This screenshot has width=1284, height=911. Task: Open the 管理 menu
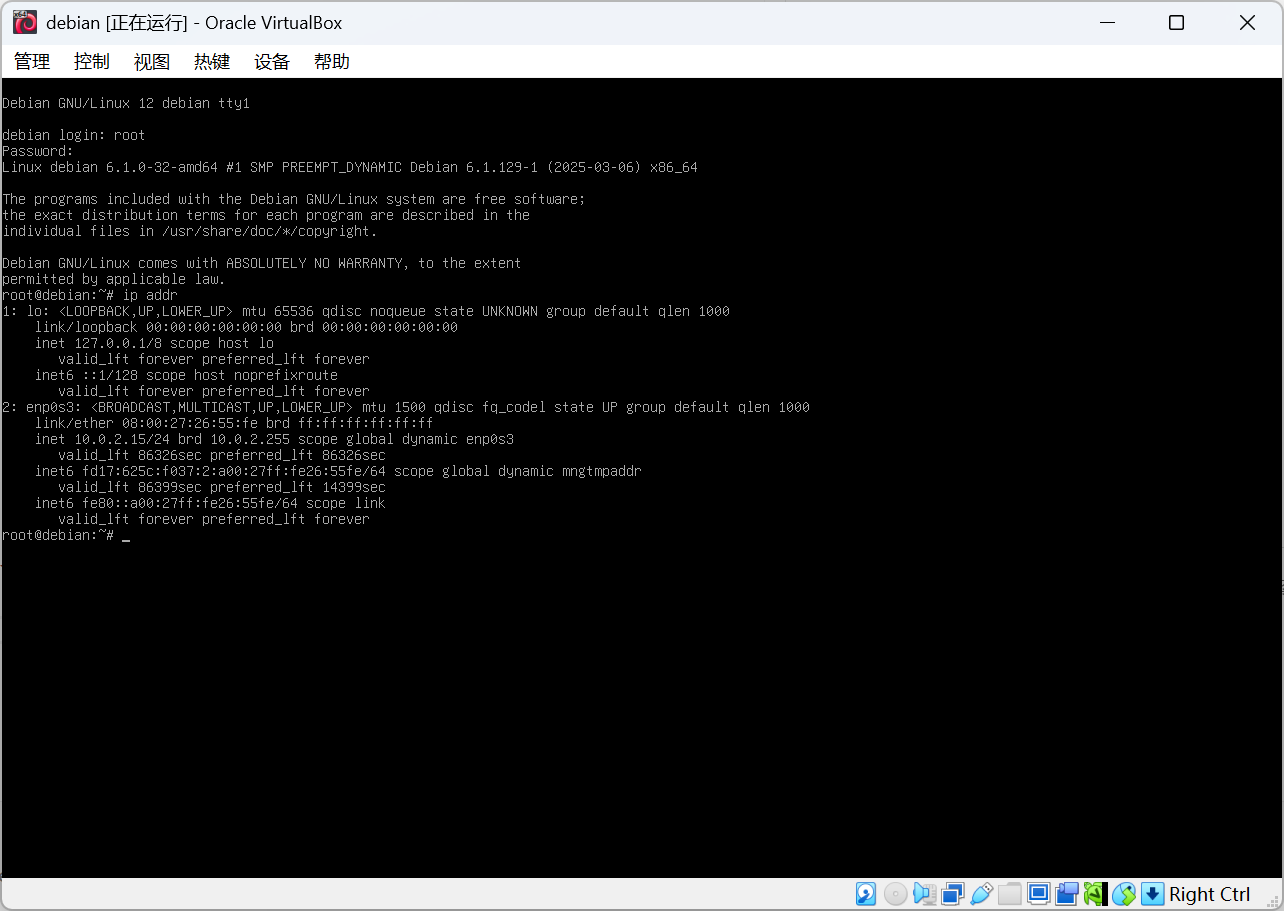(32, 62)
